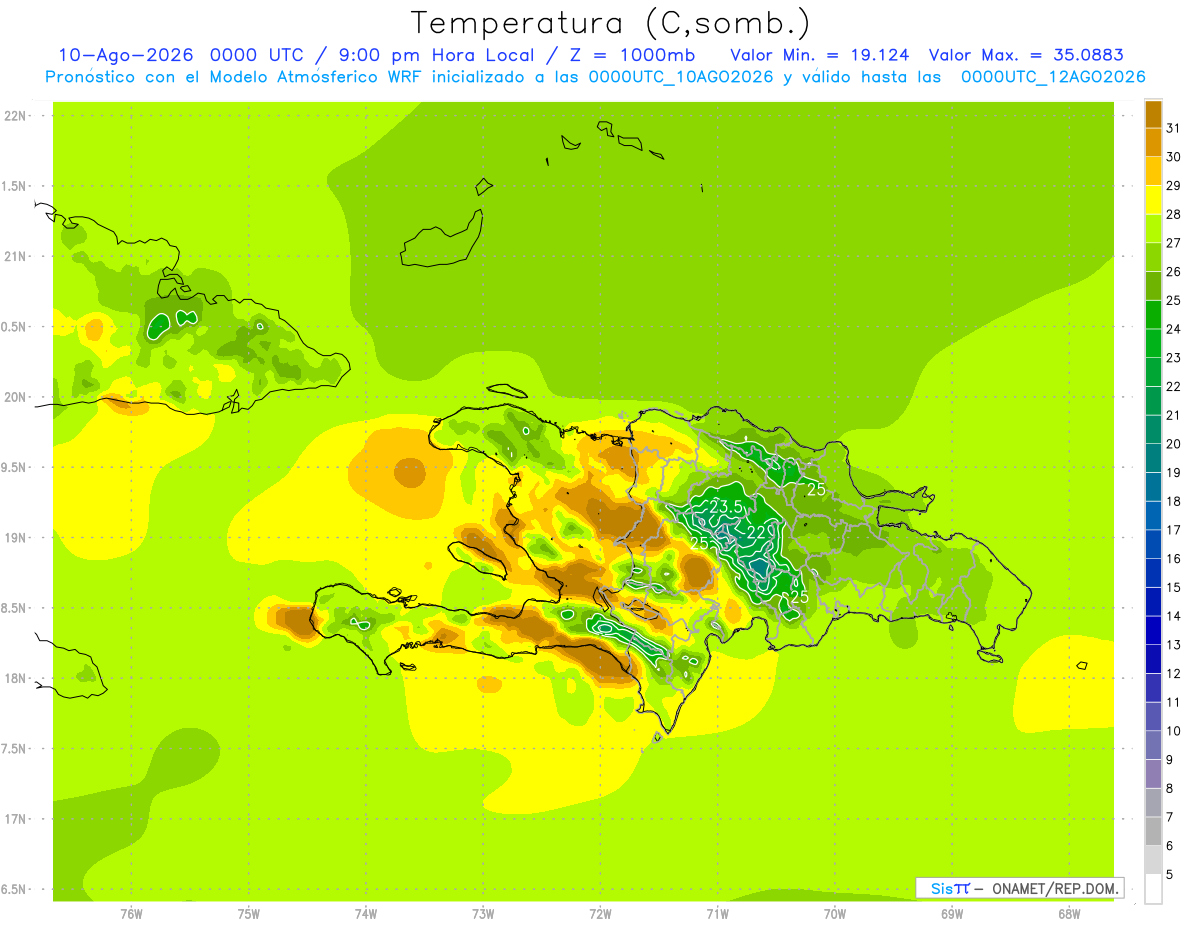Click the 17N latitude axis label
Screen dimensions: 1200x927
click(x=15, y=819)
